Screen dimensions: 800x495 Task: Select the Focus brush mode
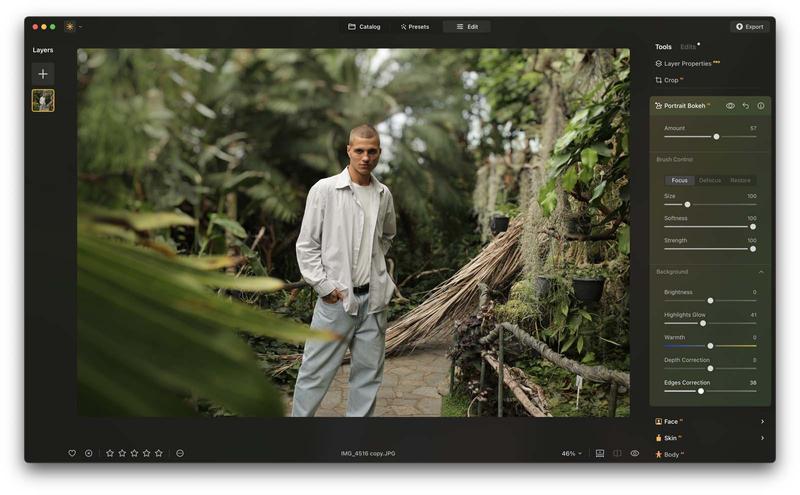click(x=679, y=180)
